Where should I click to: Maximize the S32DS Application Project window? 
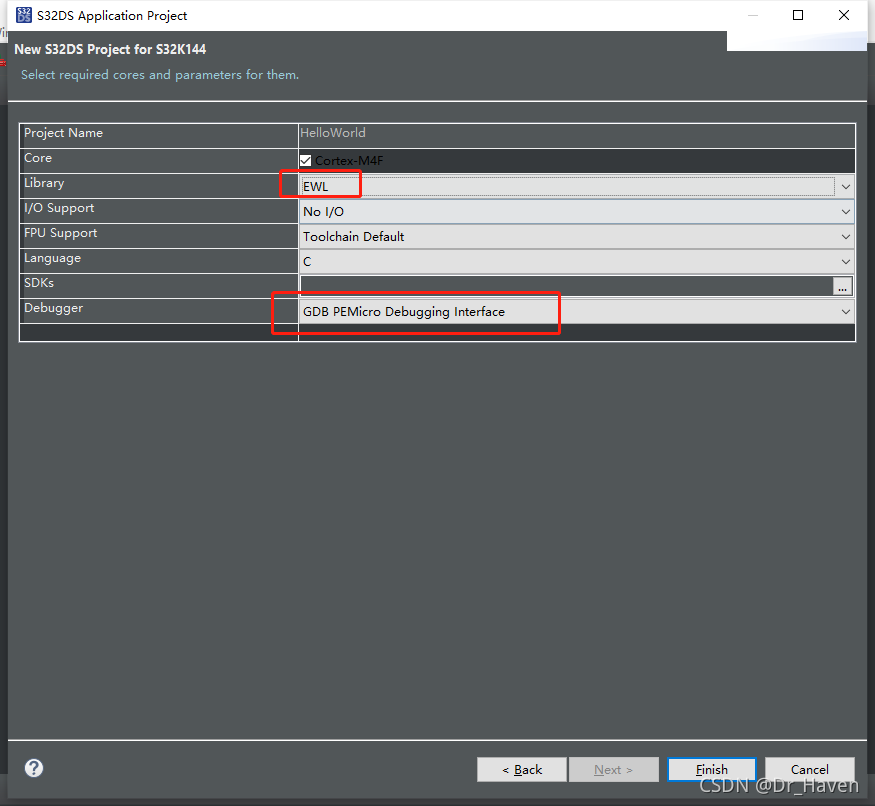(x=798, y=15)
